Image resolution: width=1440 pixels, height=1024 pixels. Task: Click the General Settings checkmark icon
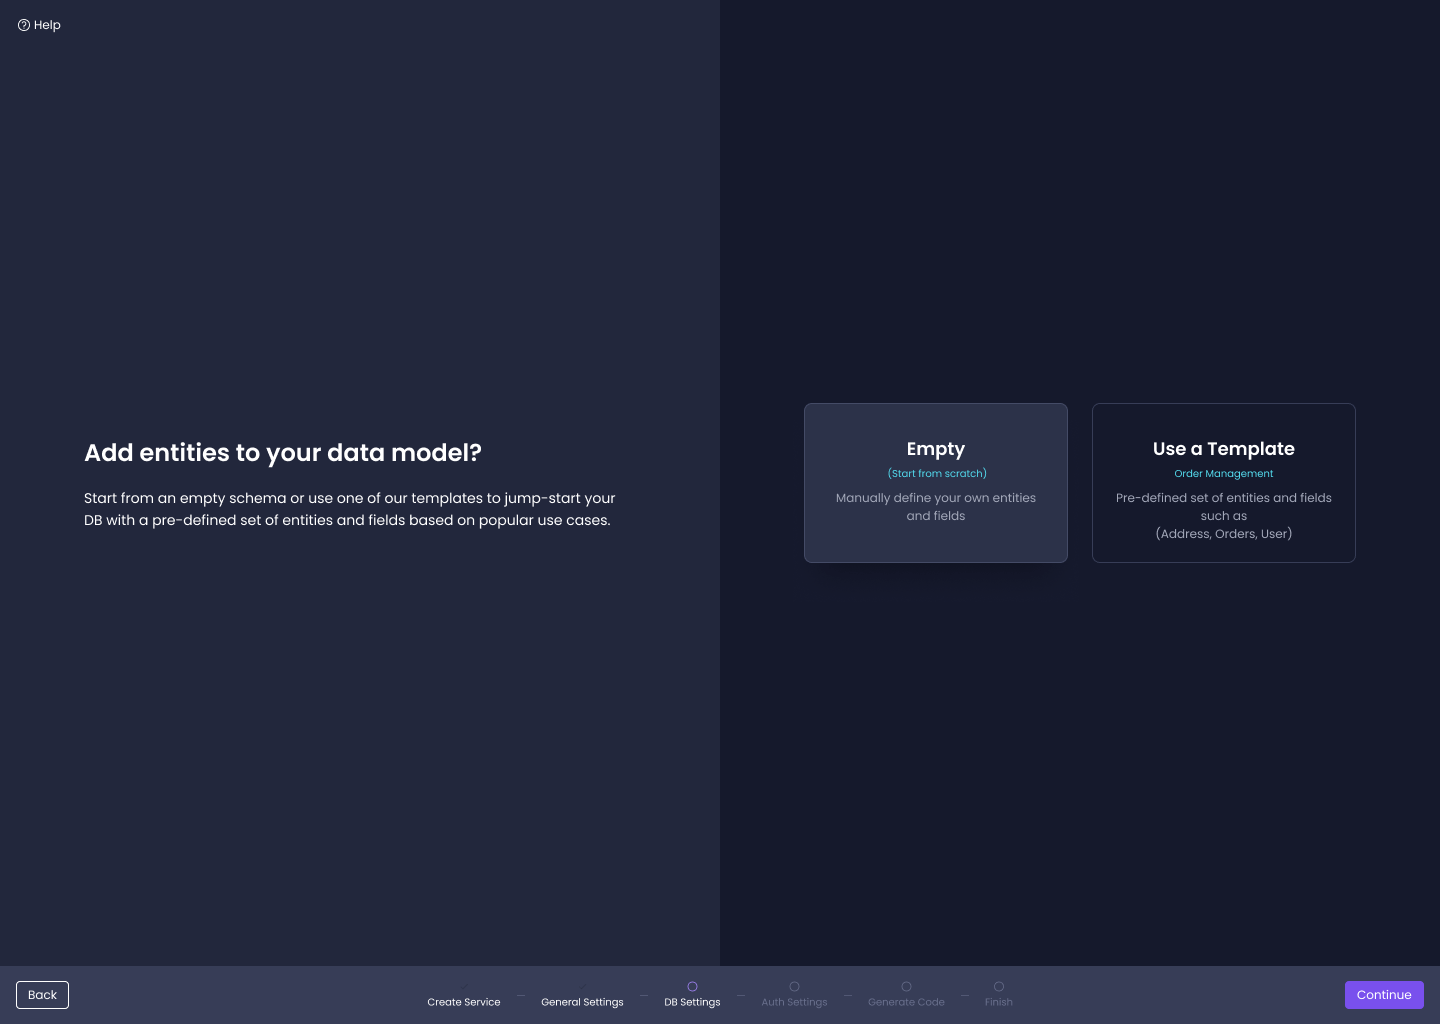click(582, 987)
